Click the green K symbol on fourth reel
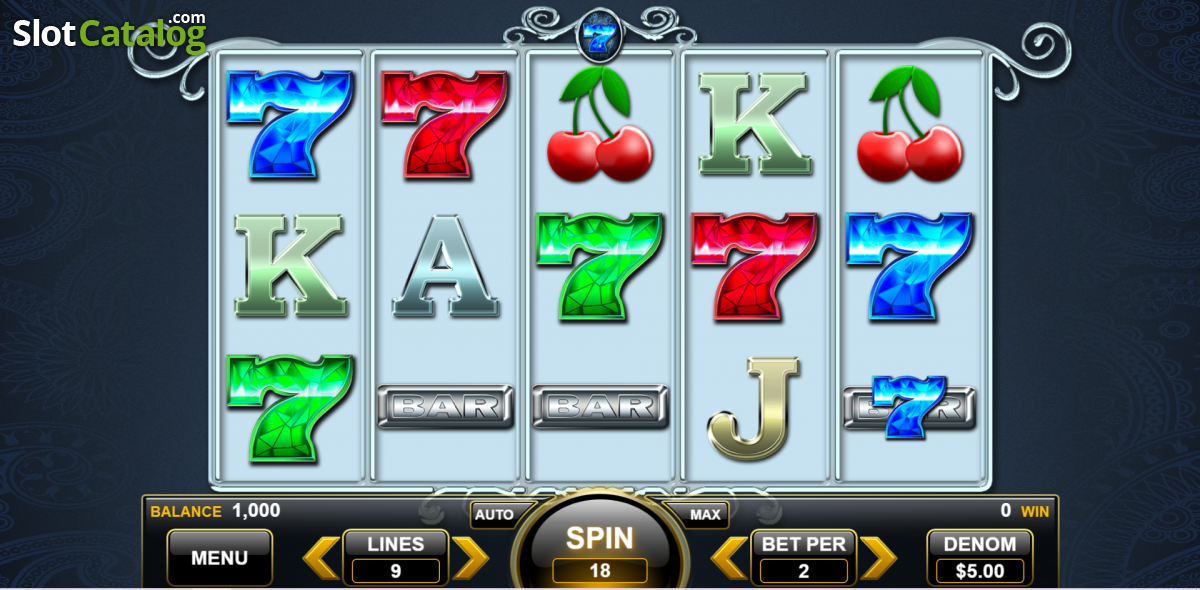Screen dimensions: 1200x590 [x=755, y=123]
